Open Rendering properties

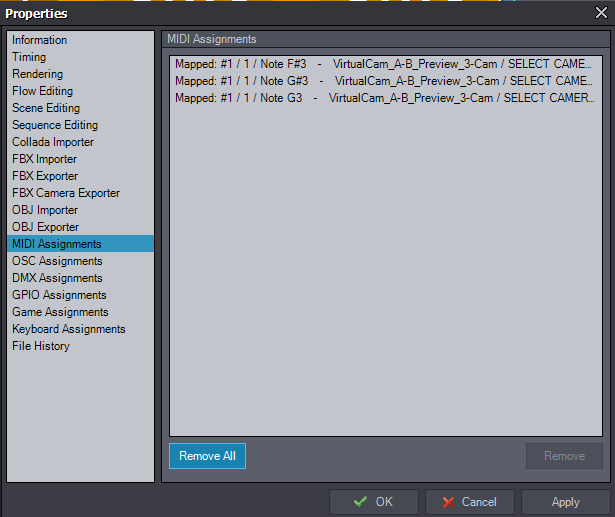[37, 74]
